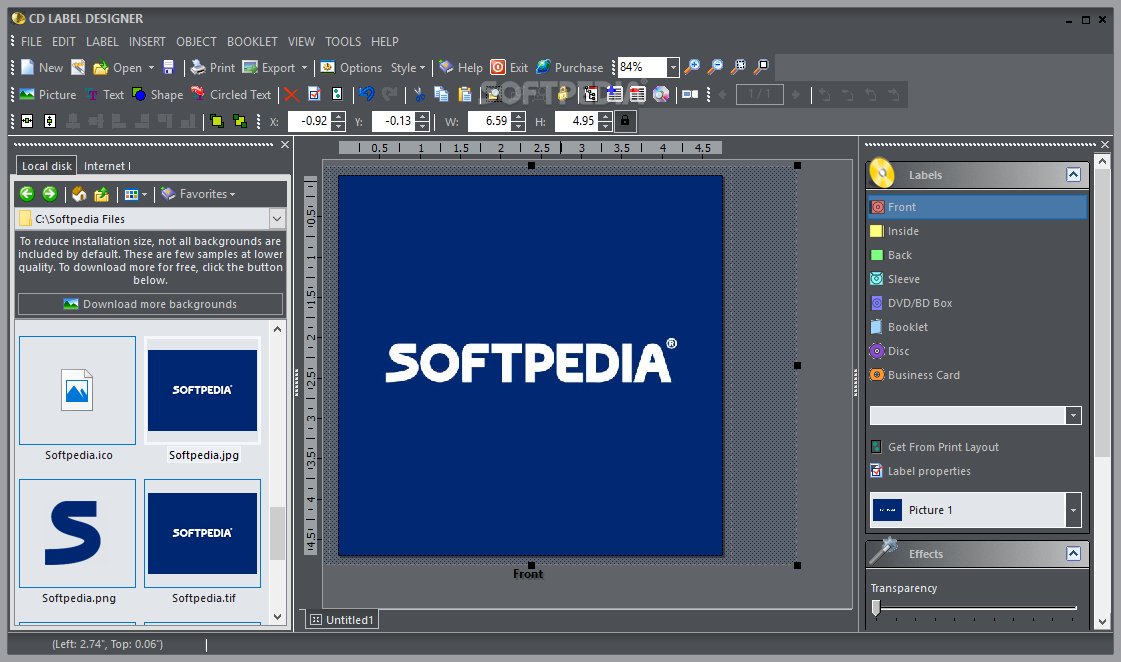The image size is (1121, 662).
Task: Go back with the green left arrow
Action: pyautogui.click(x=27, y=194)
